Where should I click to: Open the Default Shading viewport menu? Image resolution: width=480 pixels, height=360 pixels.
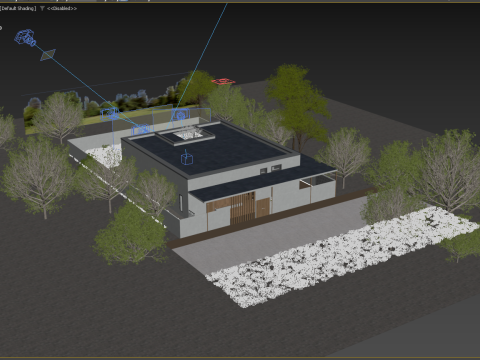[18, 8]
